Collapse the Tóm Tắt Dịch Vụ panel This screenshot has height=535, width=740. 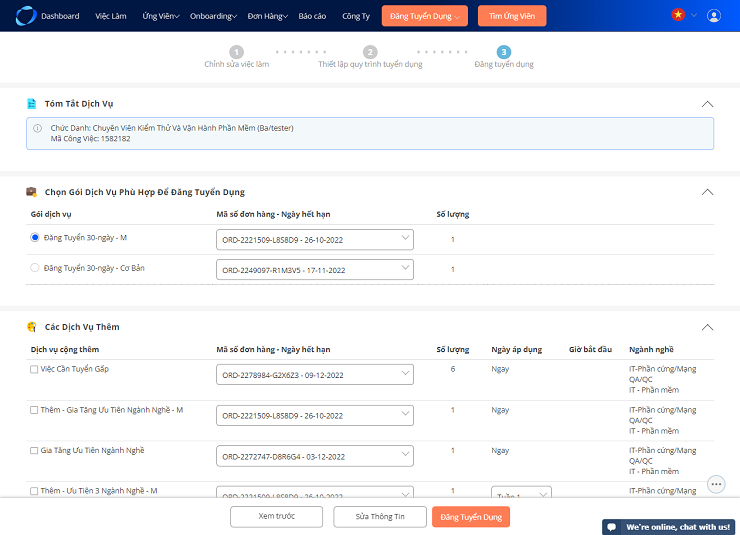(707, 104)
